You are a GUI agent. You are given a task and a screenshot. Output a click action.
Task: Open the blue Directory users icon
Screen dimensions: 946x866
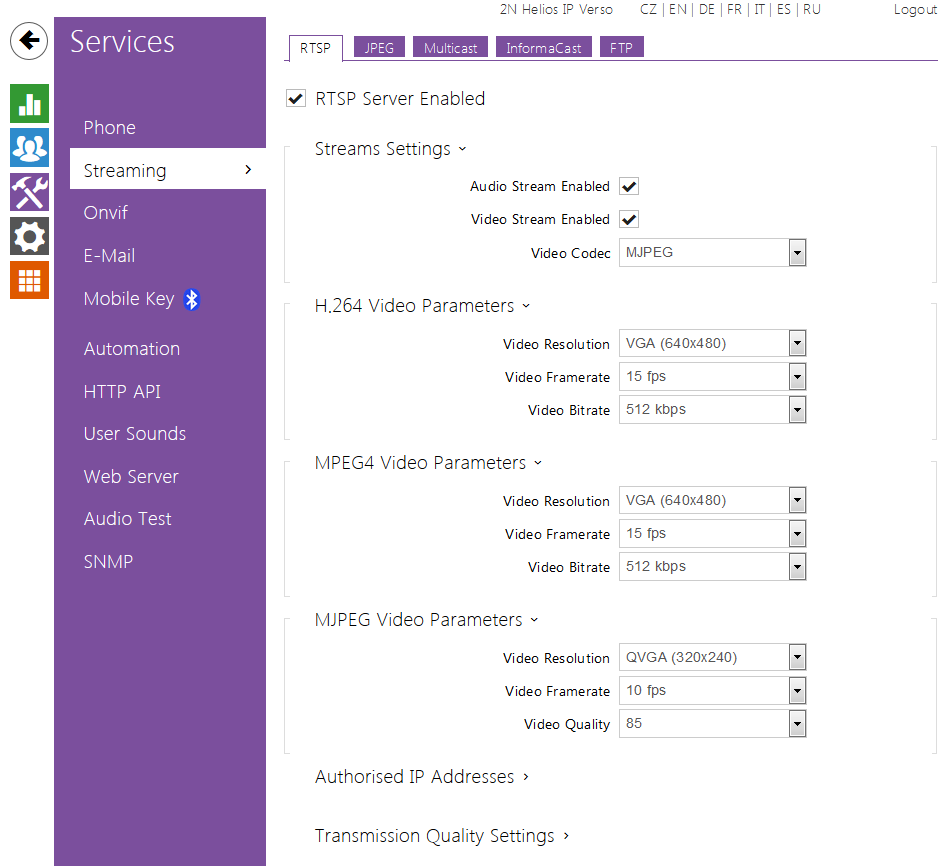click(x=30, y=148)
